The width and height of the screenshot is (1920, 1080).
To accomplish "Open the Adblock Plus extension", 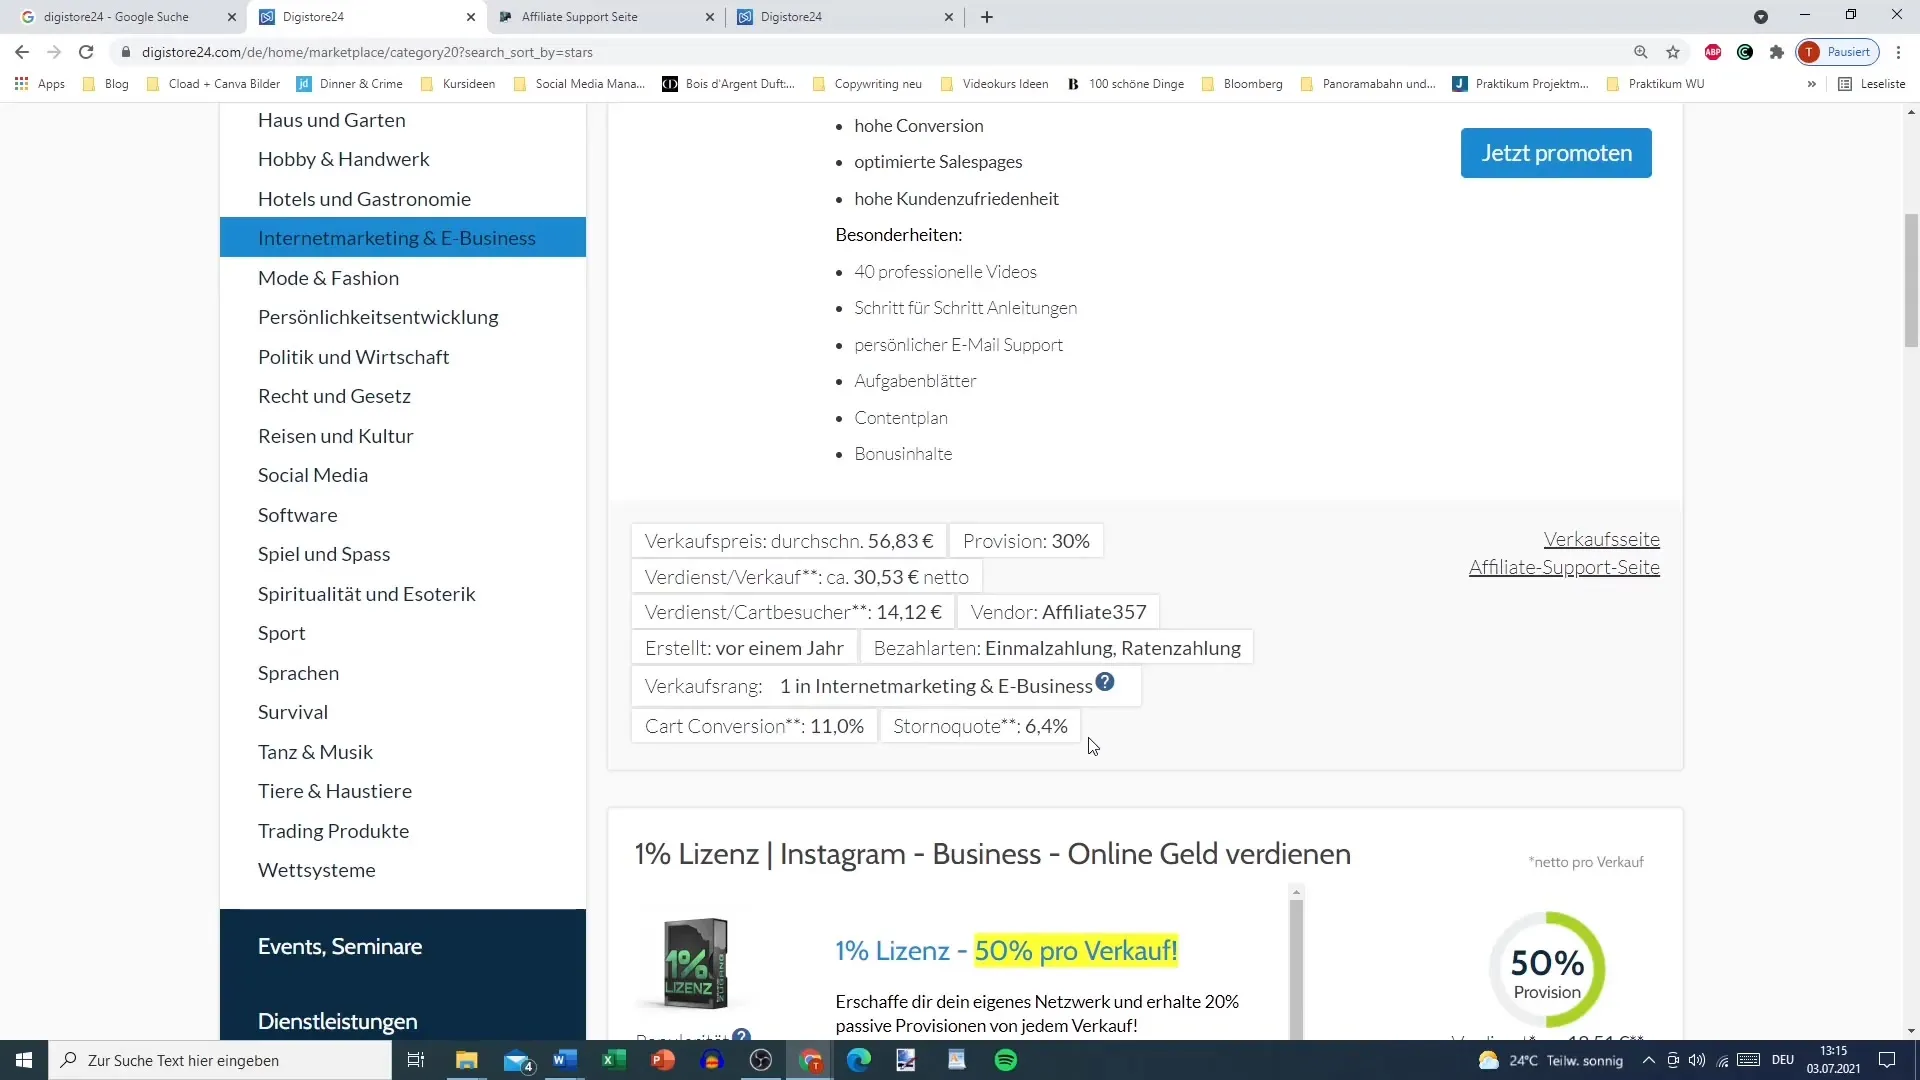I will [x=1713, y=52].
